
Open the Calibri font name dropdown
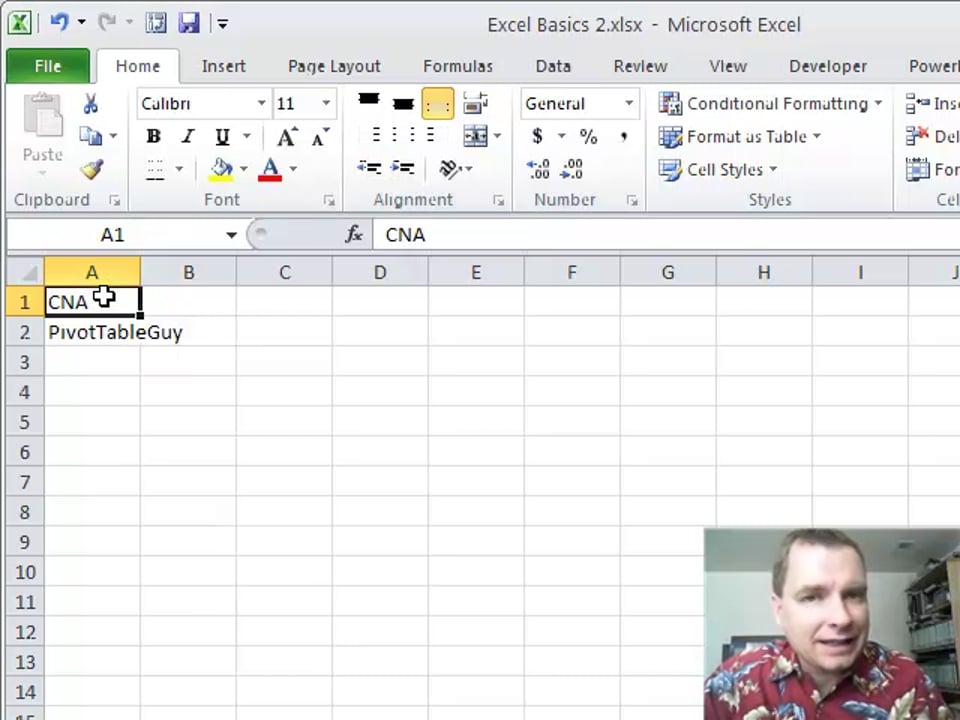(x=261, y=103)
